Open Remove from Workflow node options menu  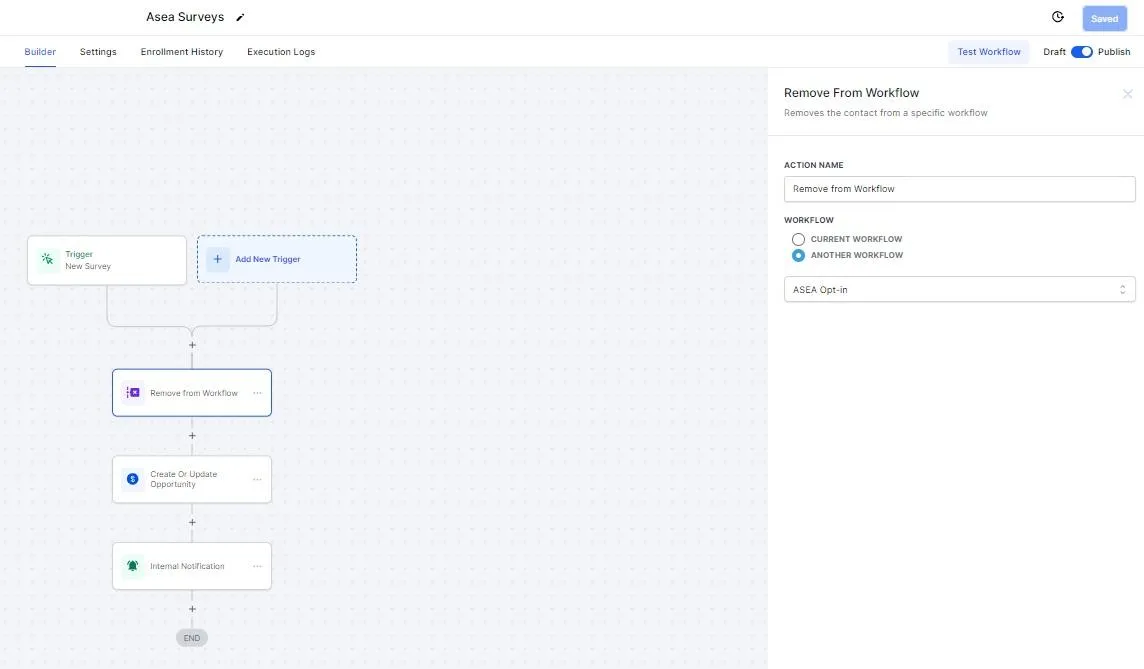tap(257, 393)
